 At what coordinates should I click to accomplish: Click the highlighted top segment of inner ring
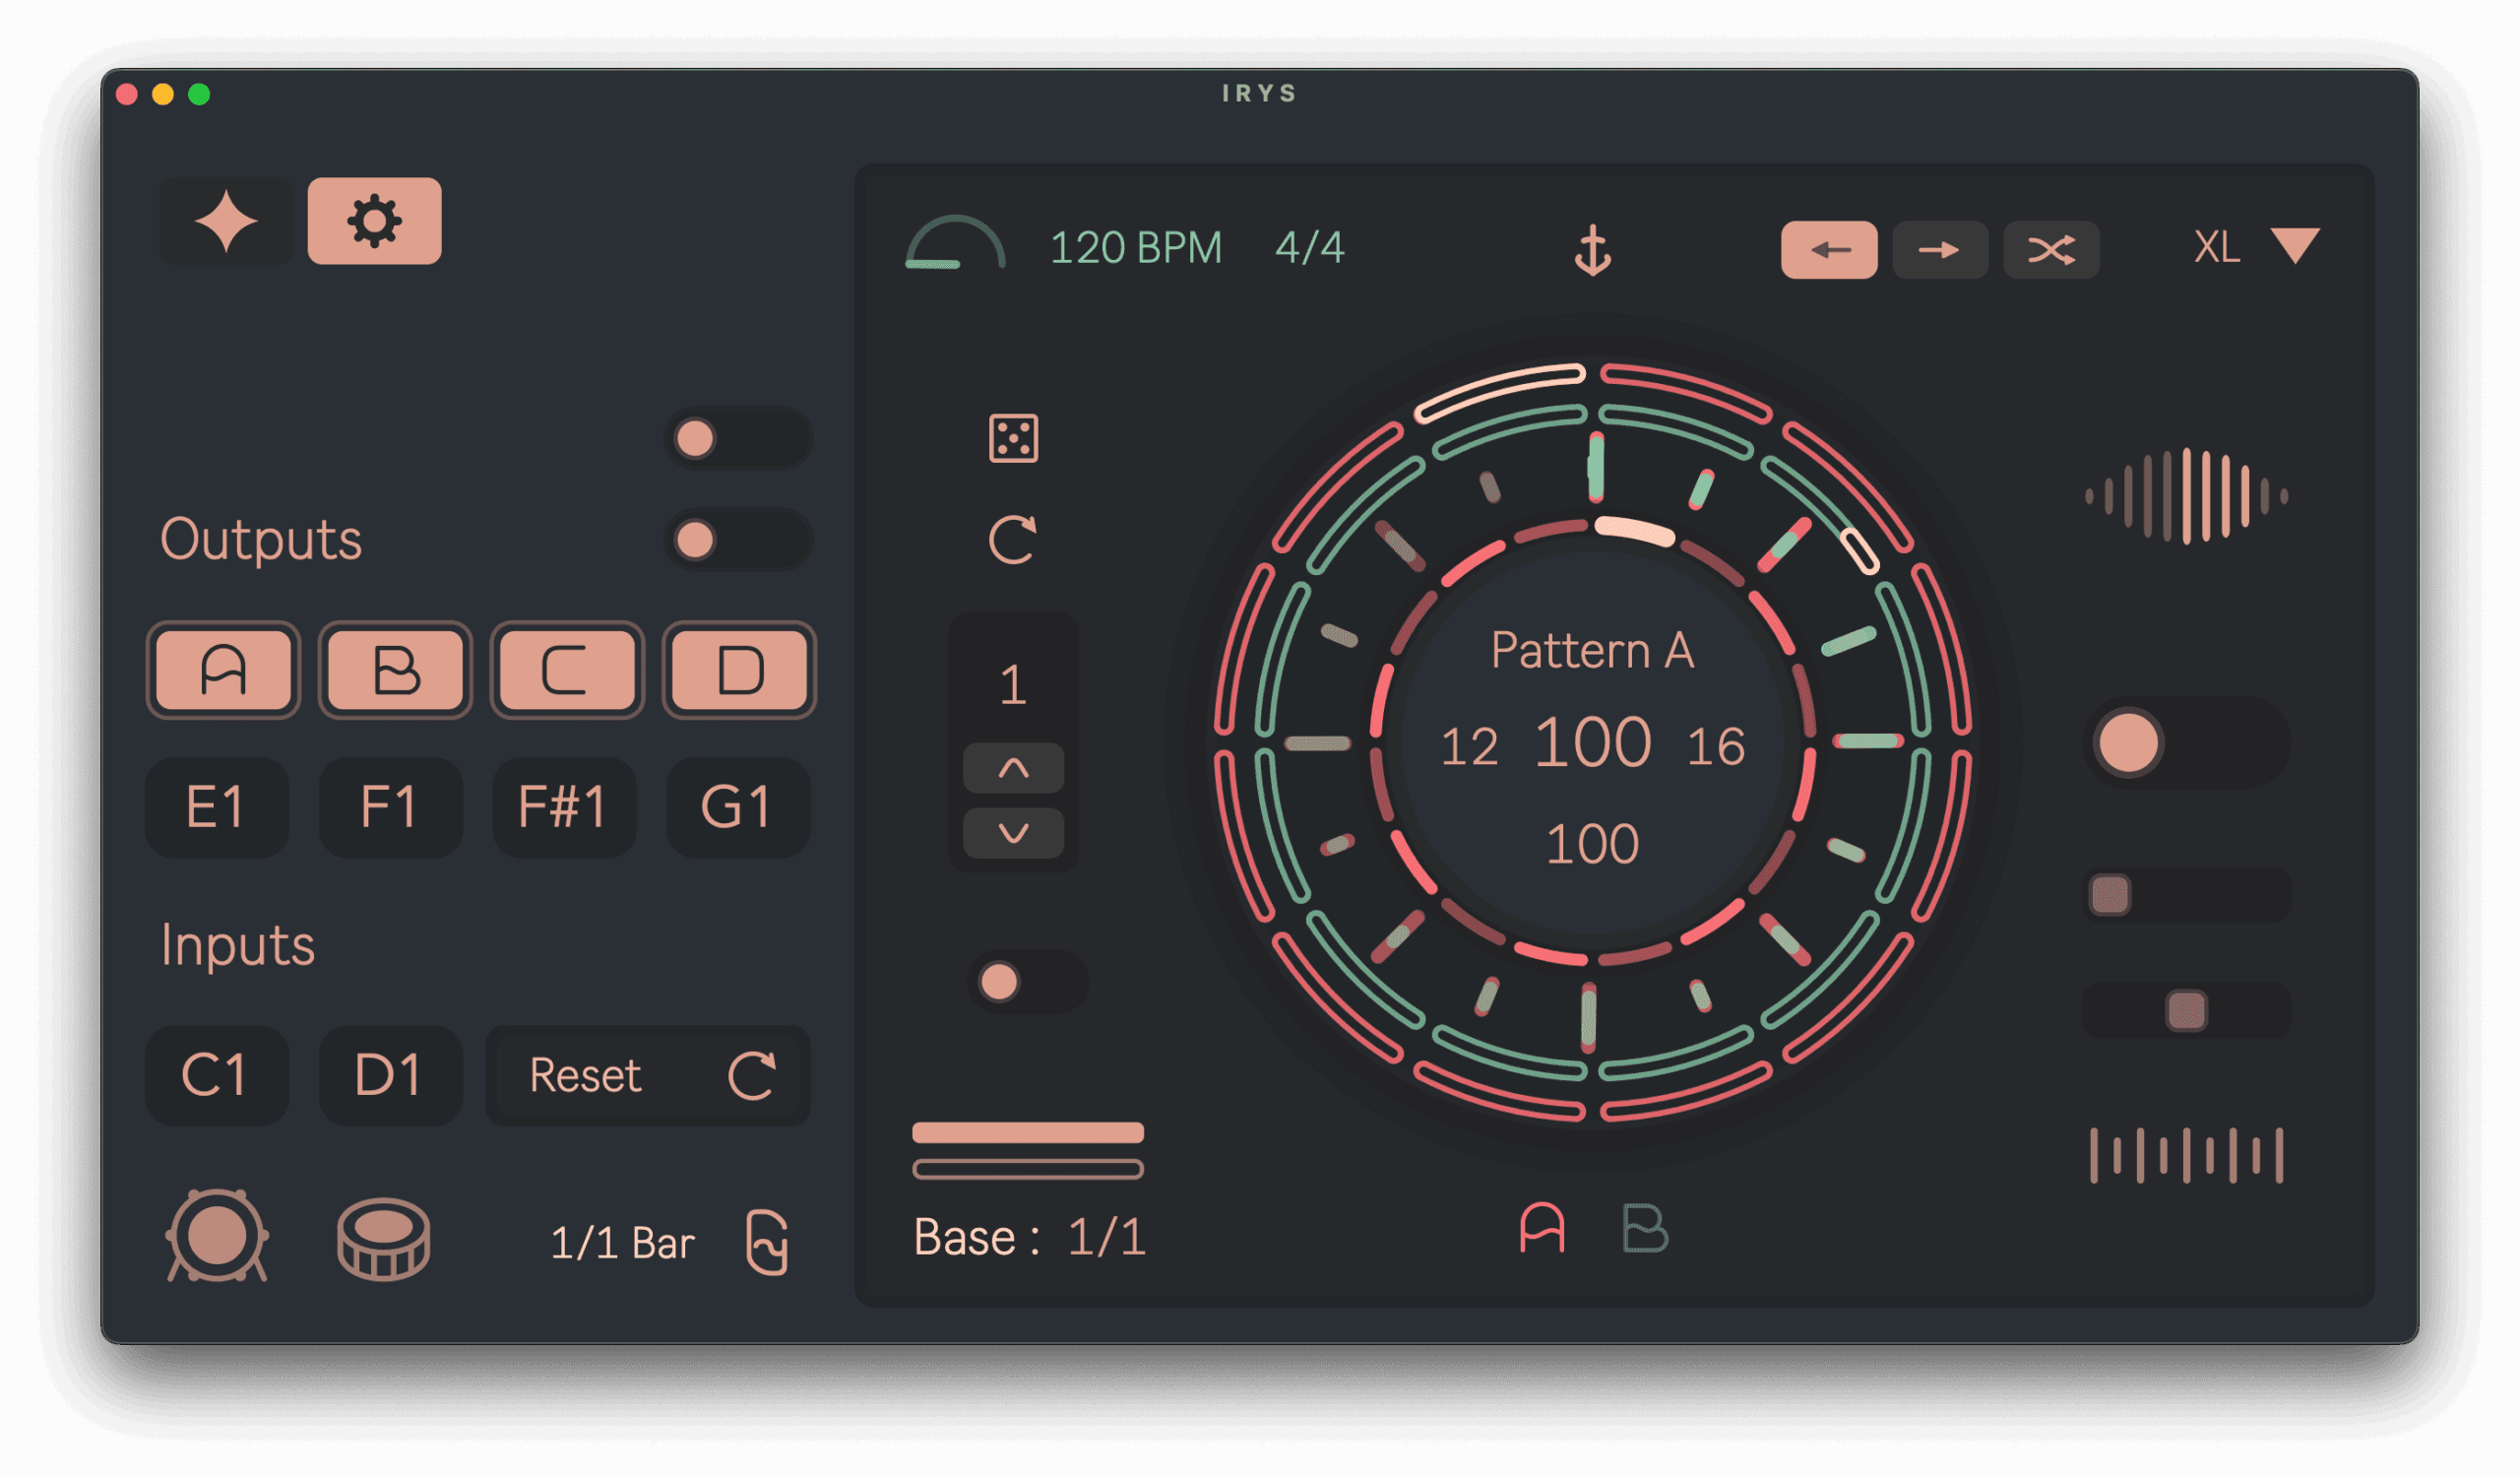(1635, 531)
